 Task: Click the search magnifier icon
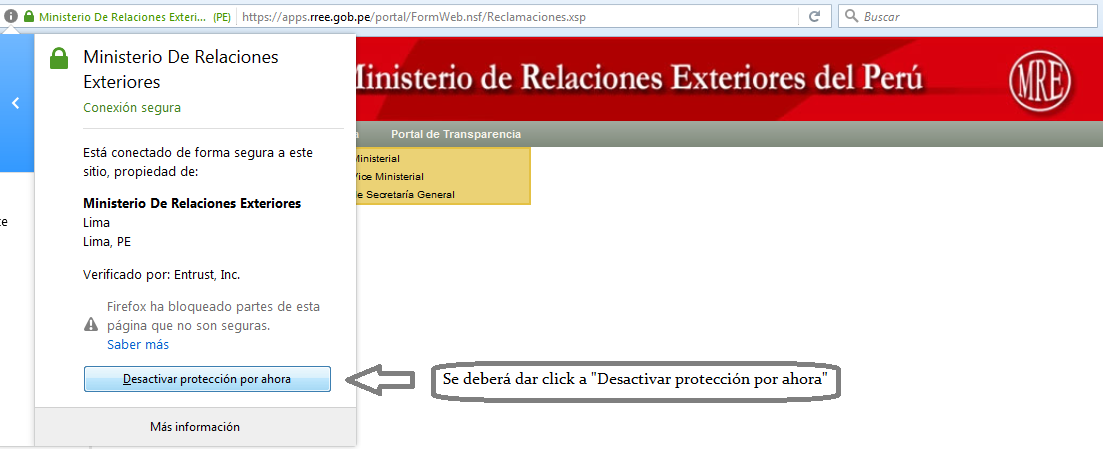click(x=850, y=16)
